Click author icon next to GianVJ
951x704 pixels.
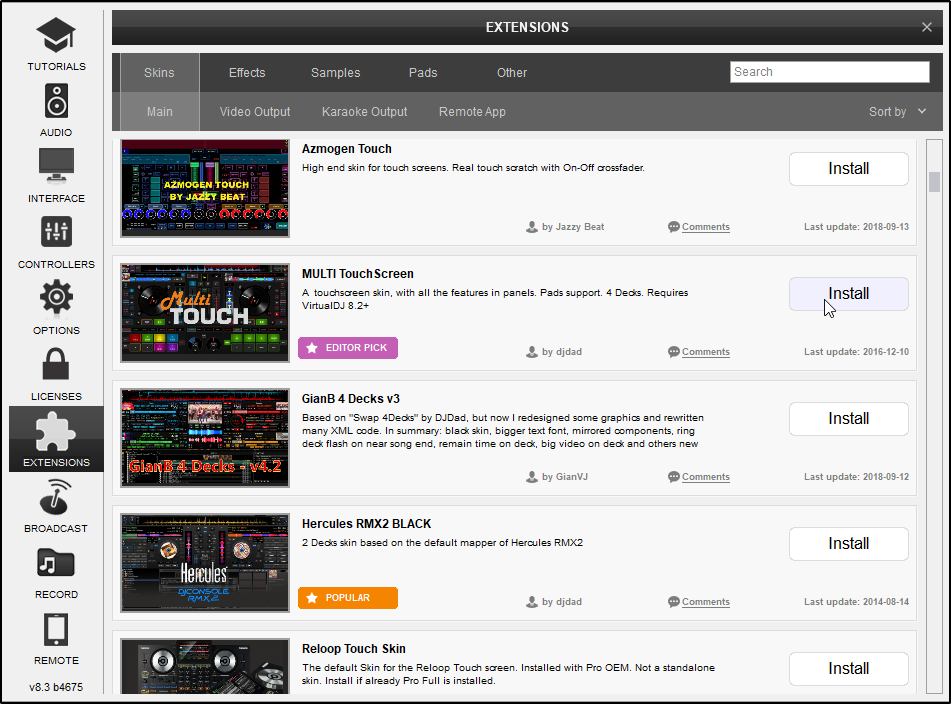point(532,477)
